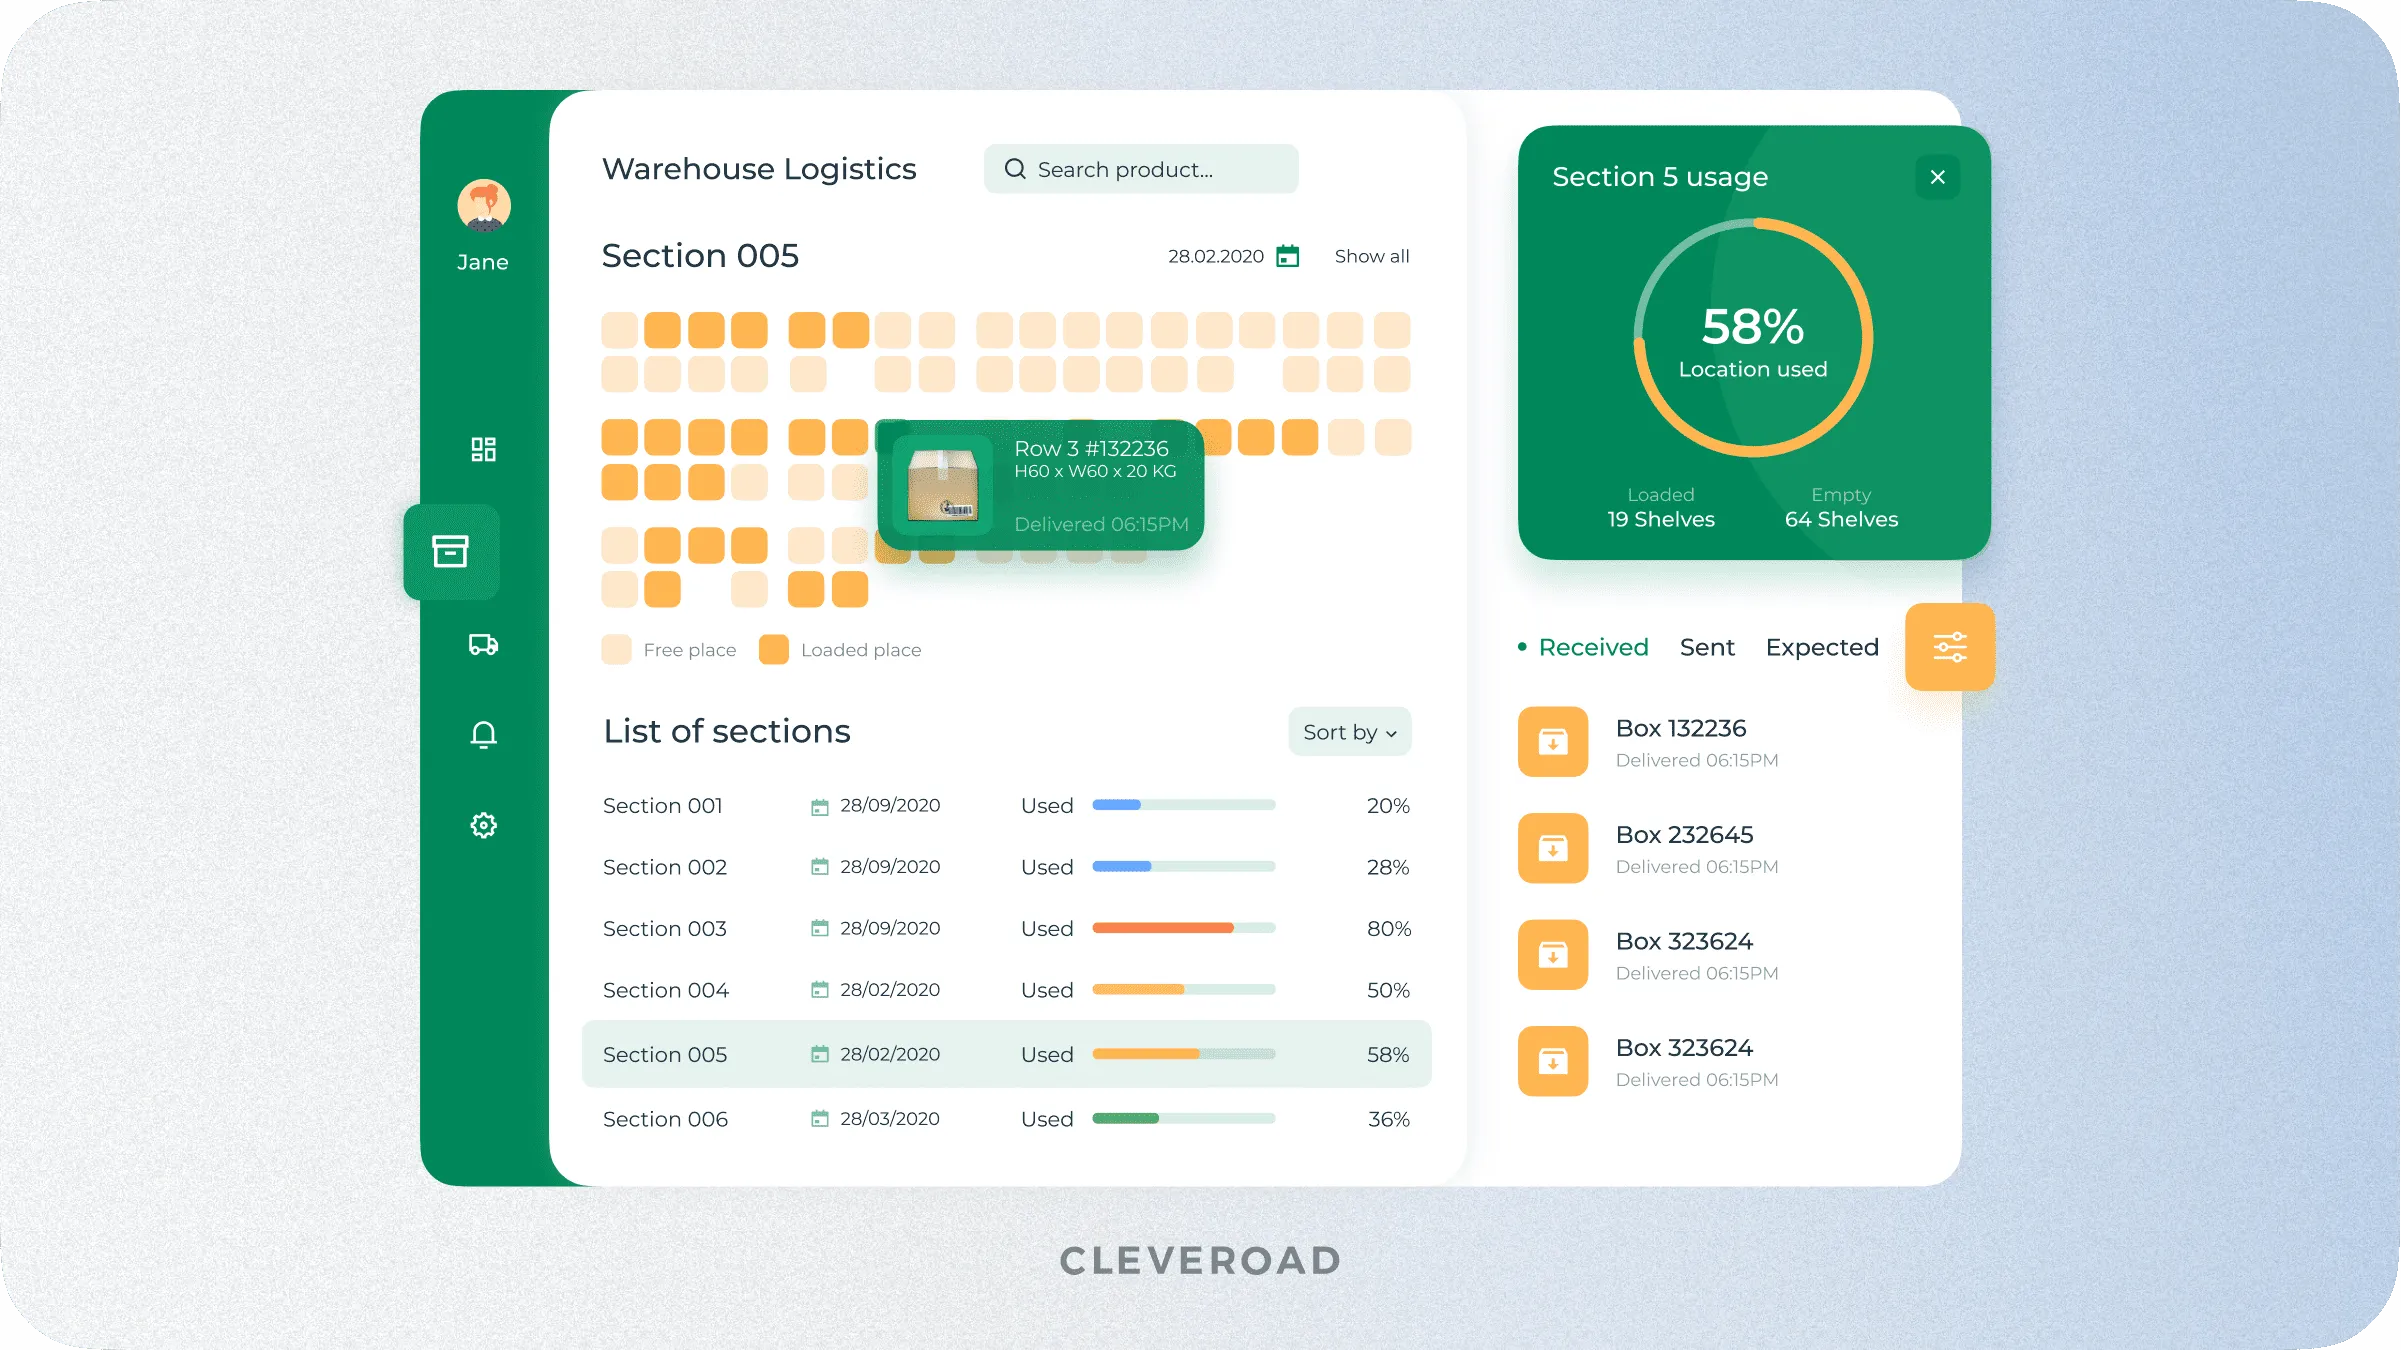The width and height of the screenshot is (2401, 1350).
Task: Select the delivery truck icon
Action: [482, 643]
